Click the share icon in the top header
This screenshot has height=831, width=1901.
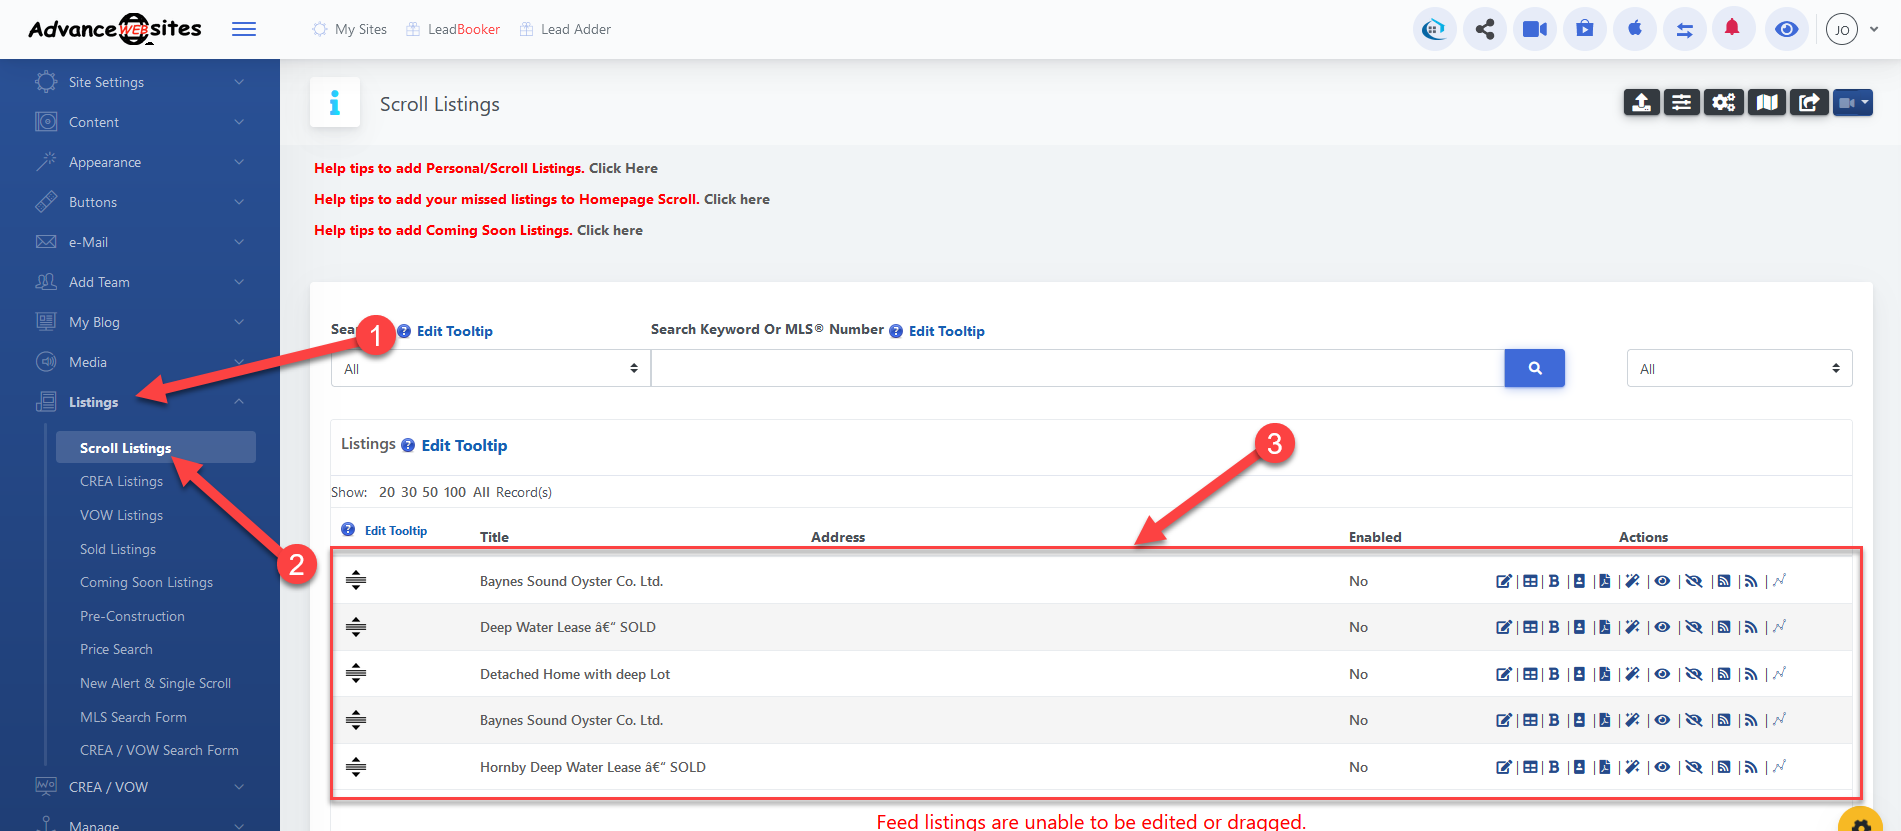click(x=1485, y=29)
